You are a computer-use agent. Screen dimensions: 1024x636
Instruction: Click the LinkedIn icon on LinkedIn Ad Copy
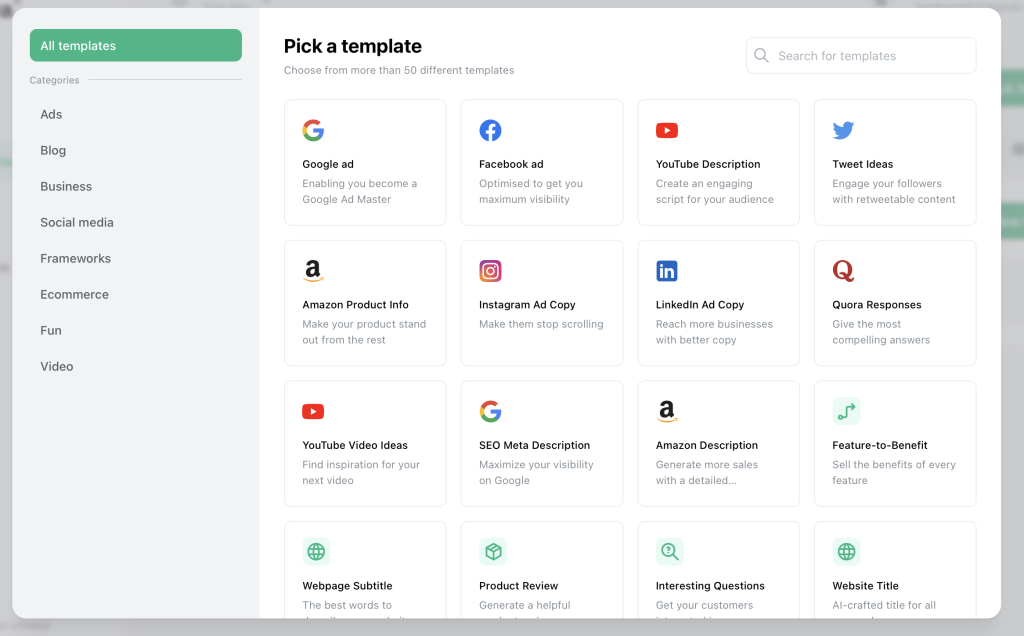click(x=667, y=271)
